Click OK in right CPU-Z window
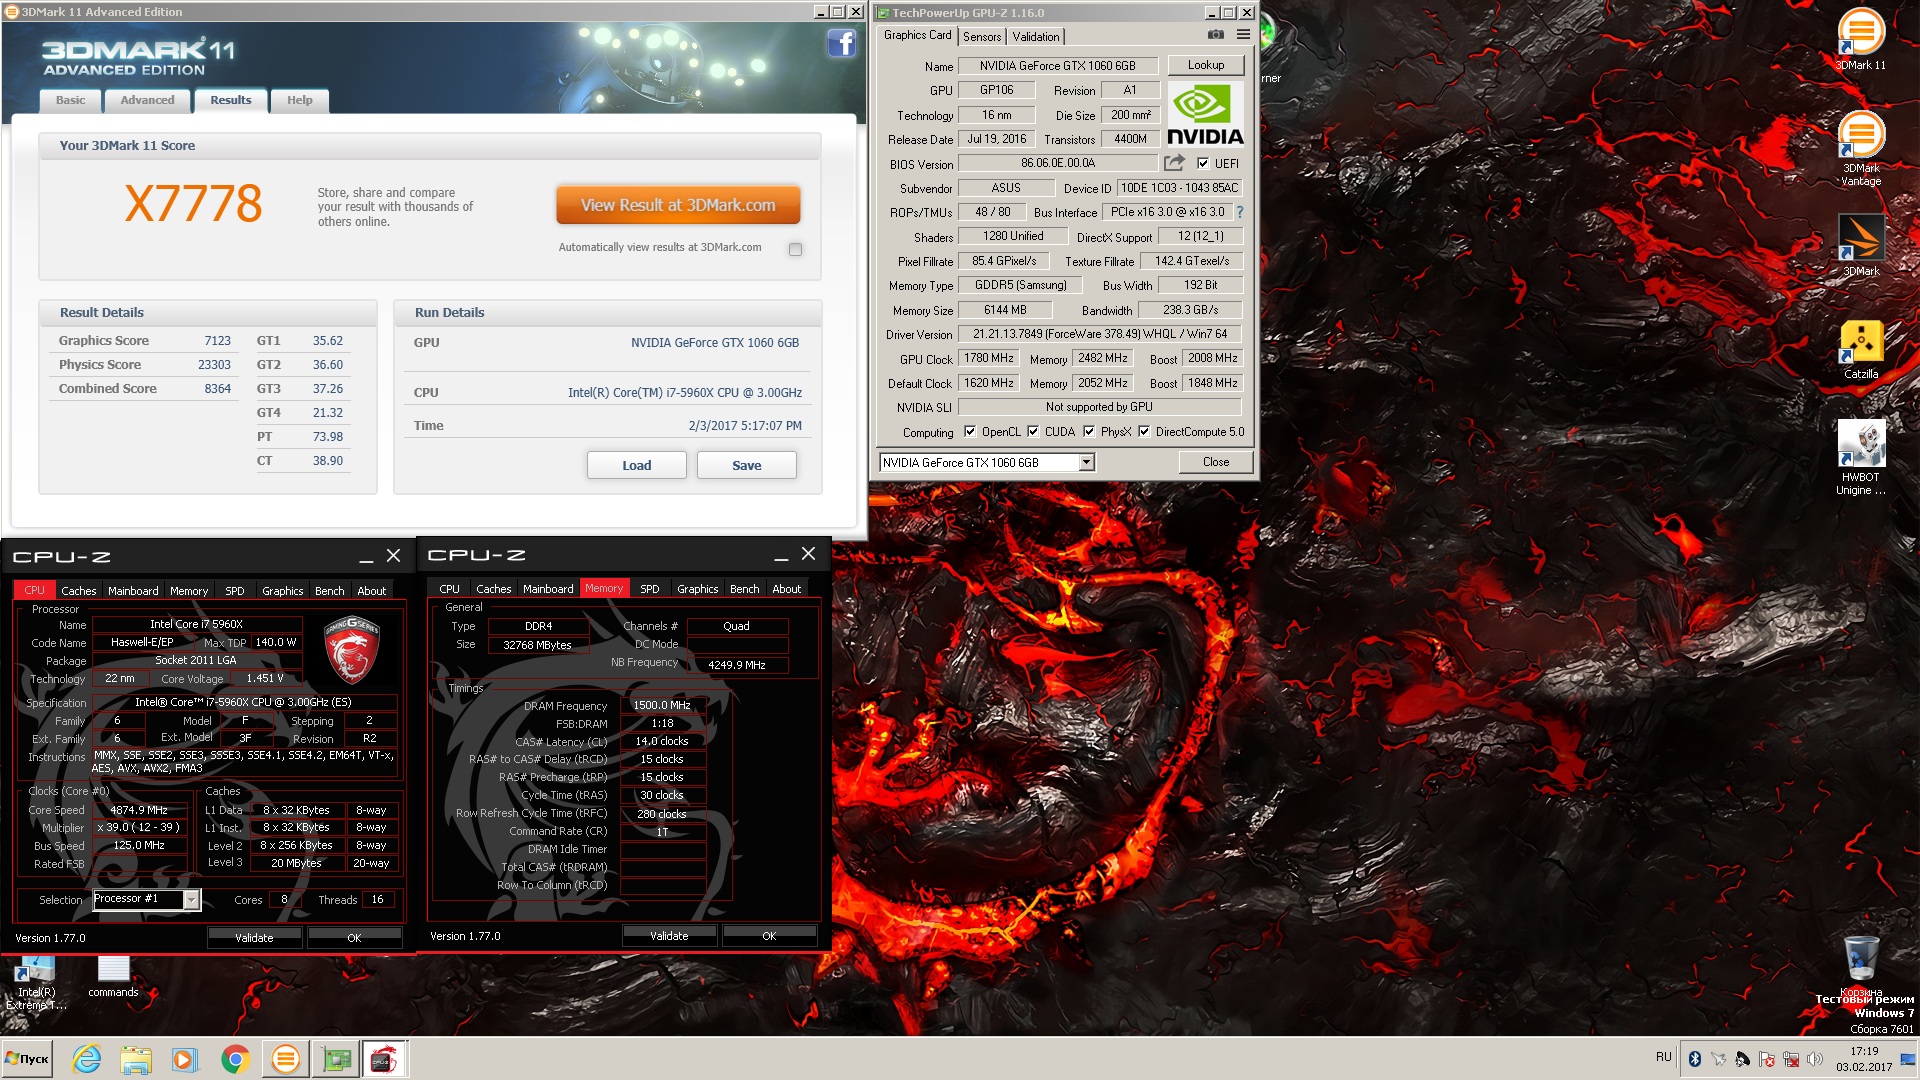The image size is (1920, 1080). pos(769,936)
